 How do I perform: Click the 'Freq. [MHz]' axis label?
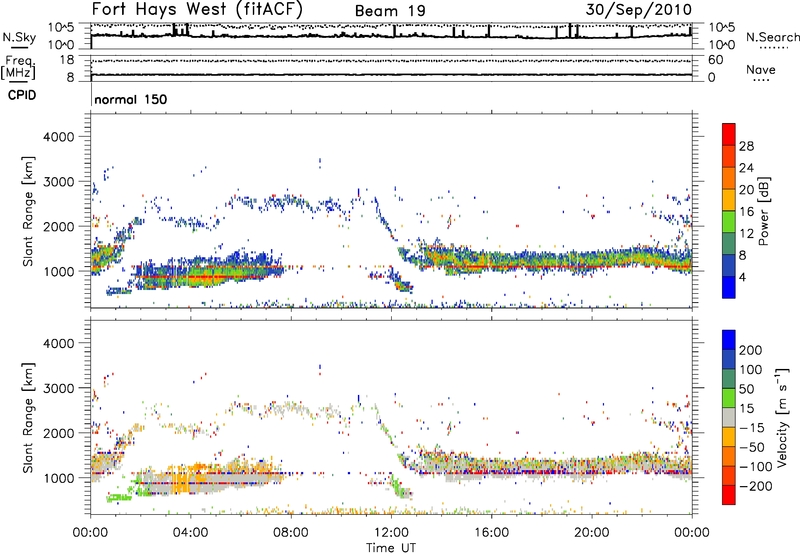[x=18, y=68]
